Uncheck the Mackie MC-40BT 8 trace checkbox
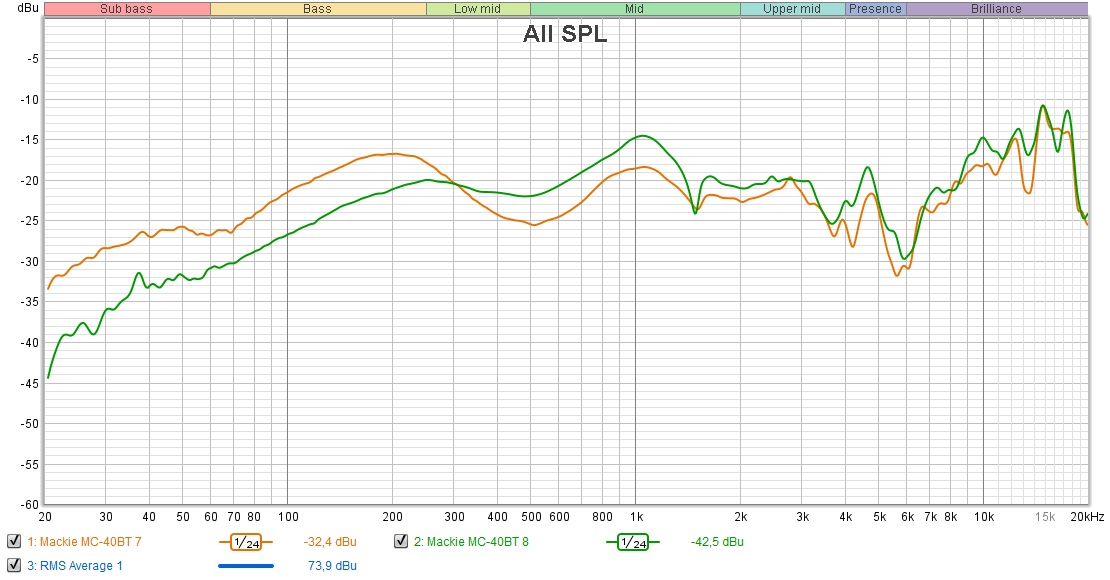Image resolution: width=1110 pixels, height=580 pixels. point(401,542)
